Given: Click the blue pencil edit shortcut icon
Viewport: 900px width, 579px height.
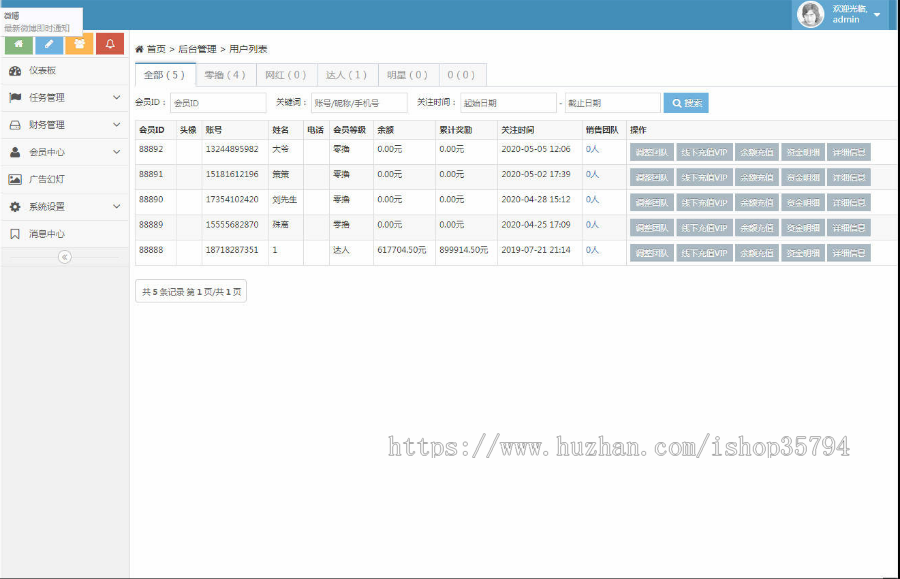Looking at the screenshot, I should click(49, 44).
